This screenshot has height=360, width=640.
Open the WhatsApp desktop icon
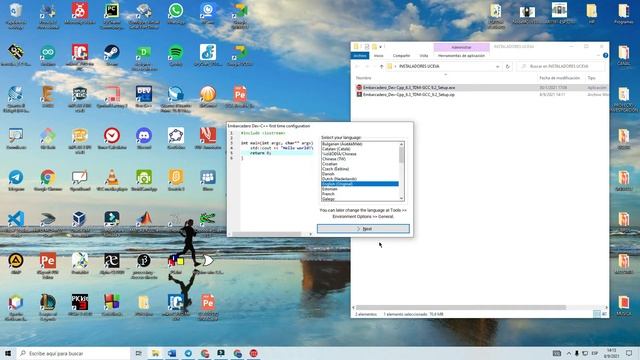click(x=176, y=14)
